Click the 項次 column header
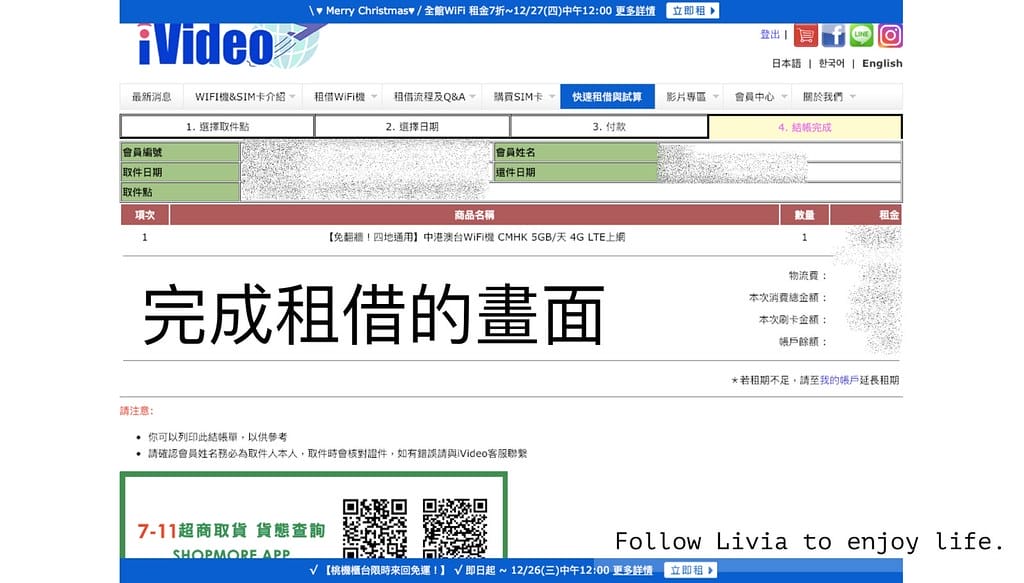This screenshot has width=1024, height=583. [x=145, y=215]
